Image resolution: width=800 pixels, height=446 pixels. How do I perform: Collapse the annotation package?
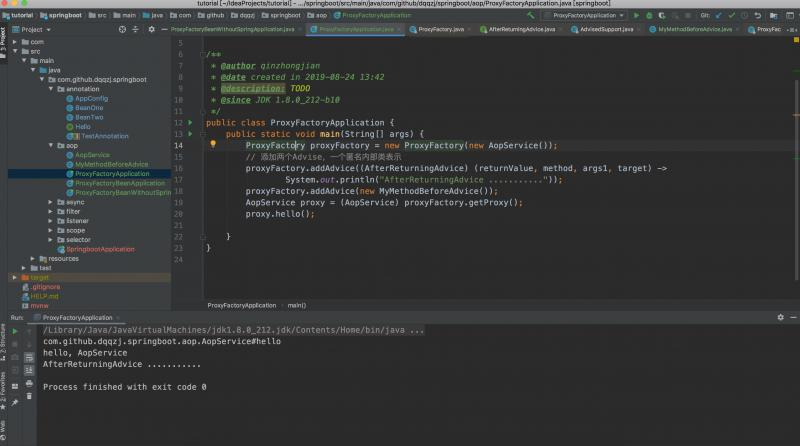pyautogui.click(x=51, y=89)
